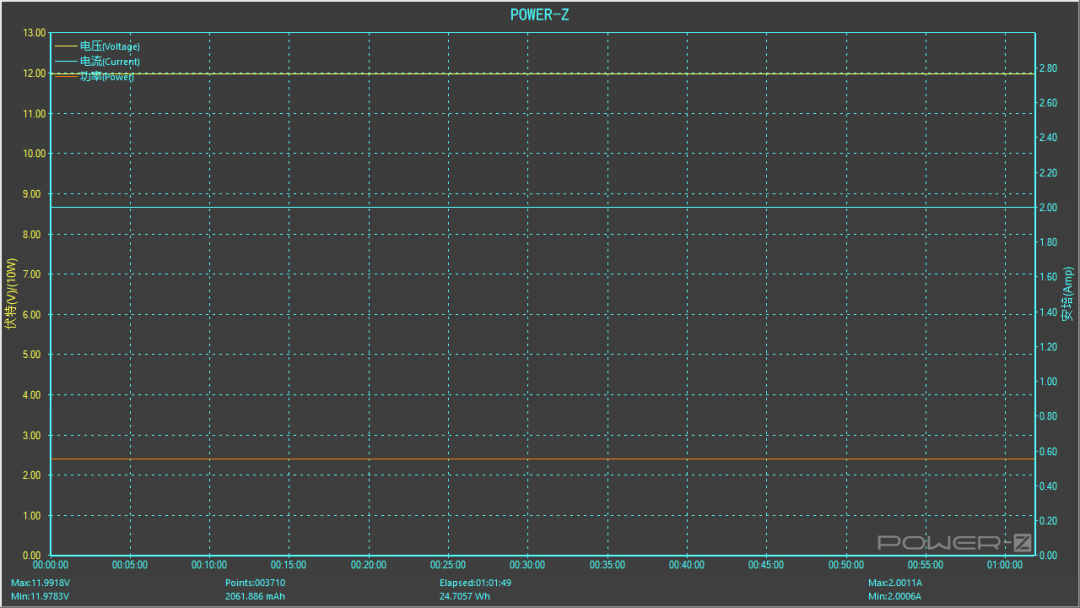Click the 00:45:00 time axis label
1080x608 pixels.
pos(766,565)
